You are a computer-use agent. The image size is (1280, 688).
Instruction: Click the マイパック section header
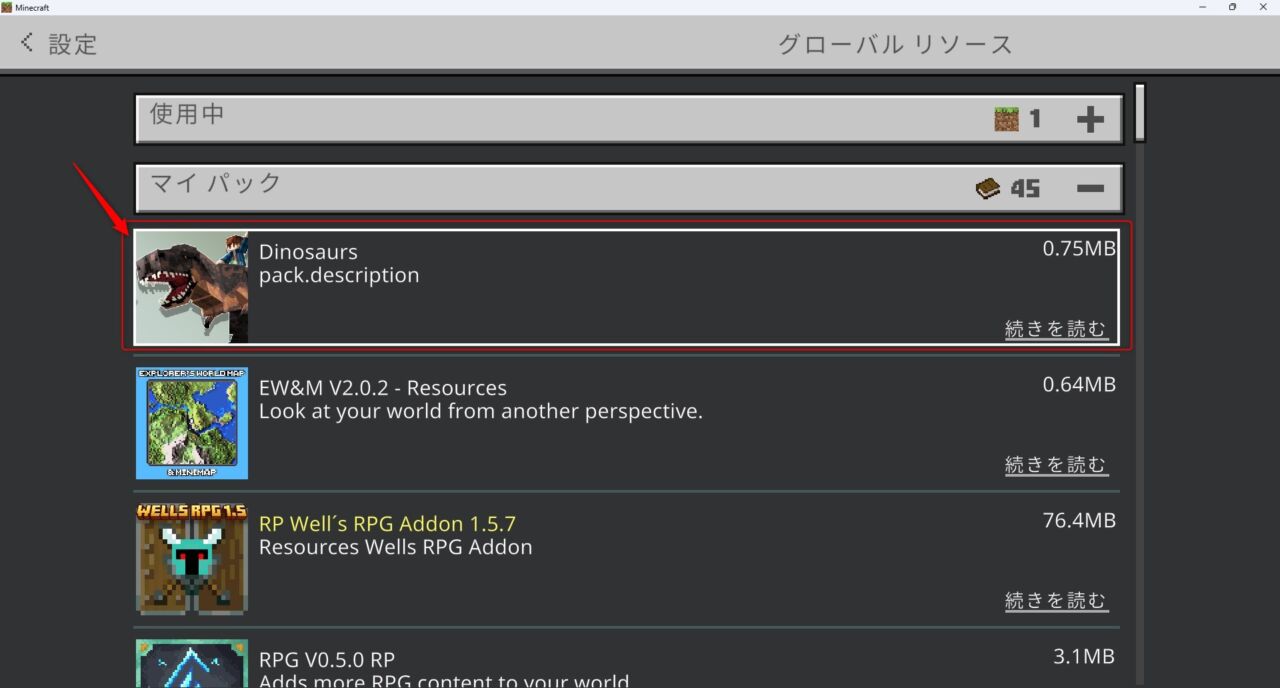pos(500,187)
